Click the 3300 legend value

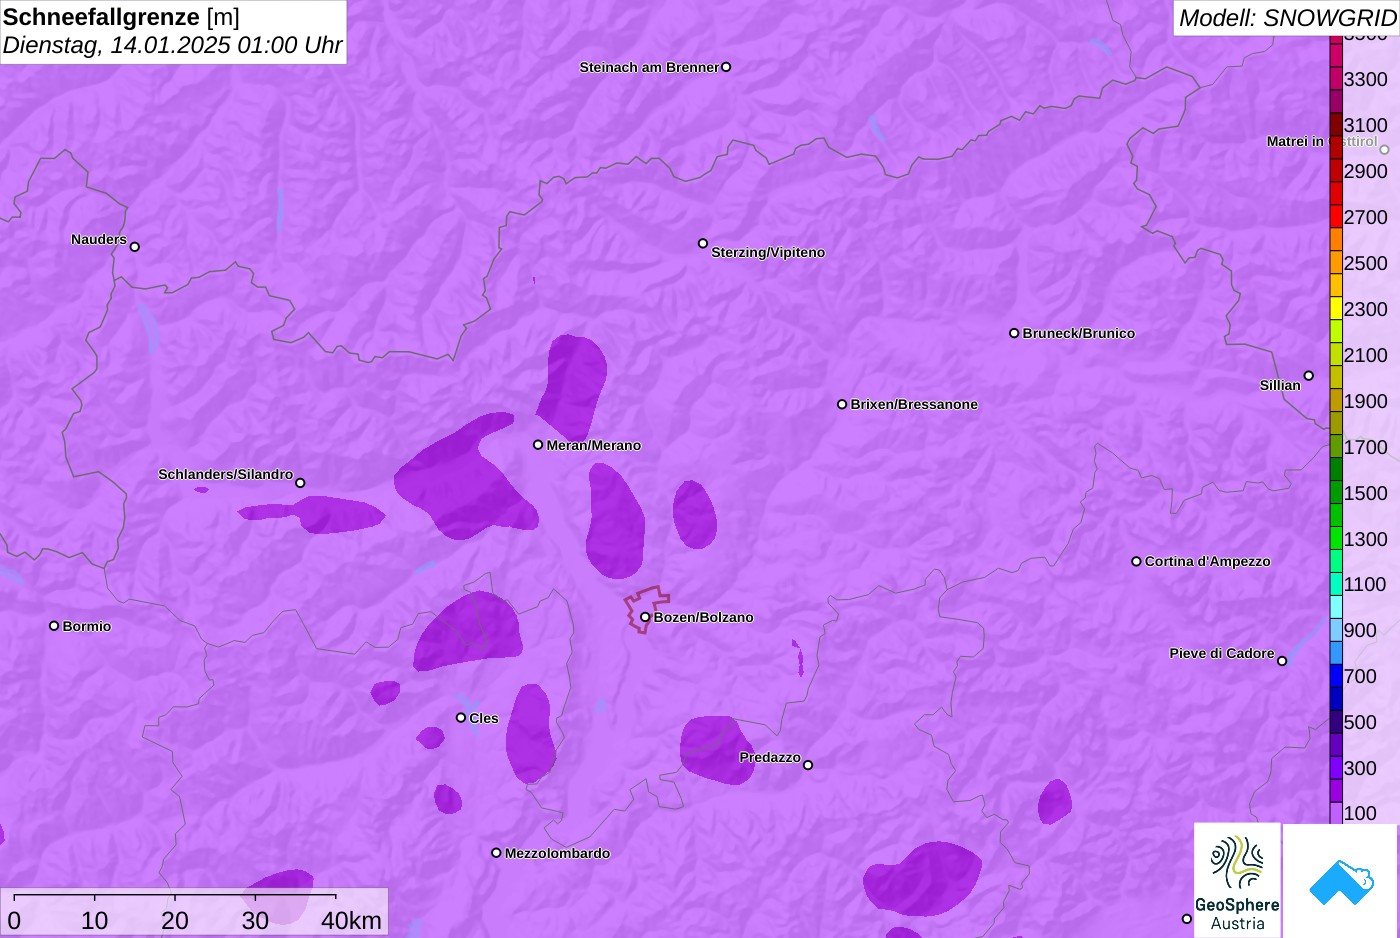point(1366,79)
